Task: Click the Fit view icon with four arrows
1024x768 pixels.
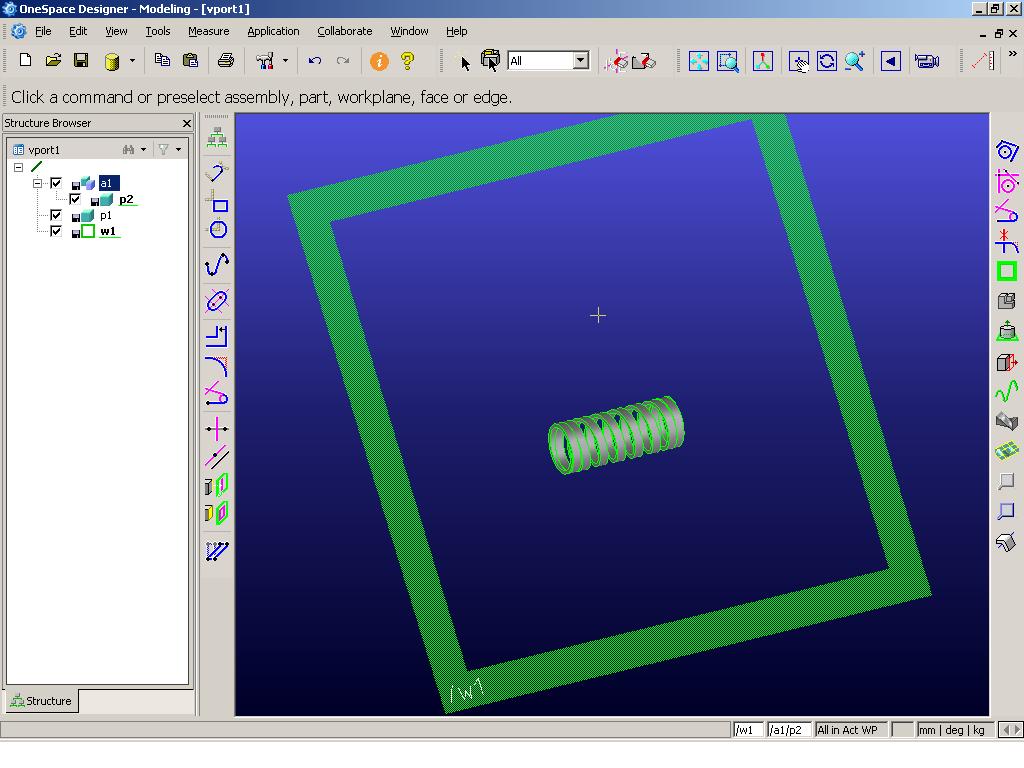Action: (x=699, y=61)
